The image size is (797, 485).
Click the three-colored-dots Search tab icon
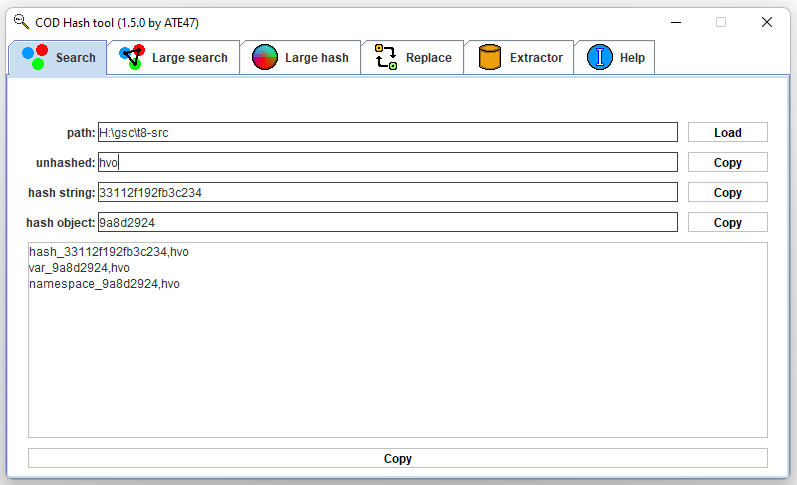tap(35, 57)
